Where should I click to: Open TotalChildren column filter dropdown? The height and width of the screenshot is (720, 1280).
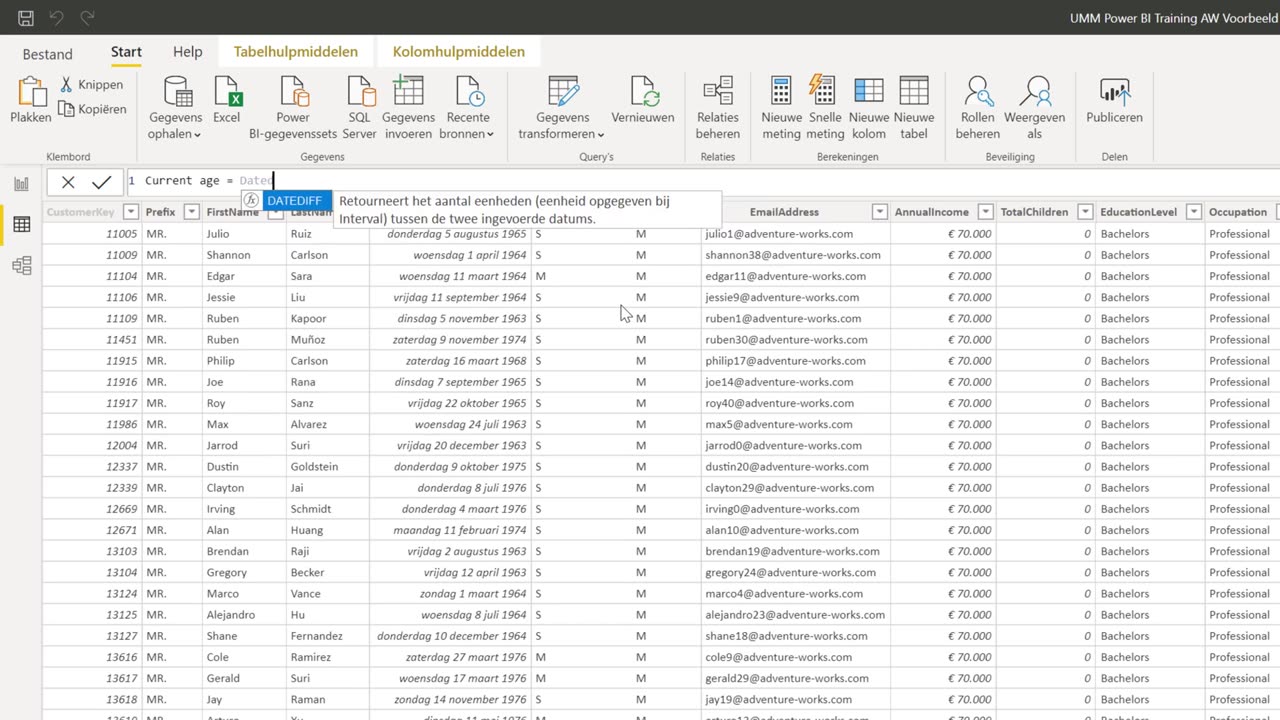click(x=1085, y=212)
